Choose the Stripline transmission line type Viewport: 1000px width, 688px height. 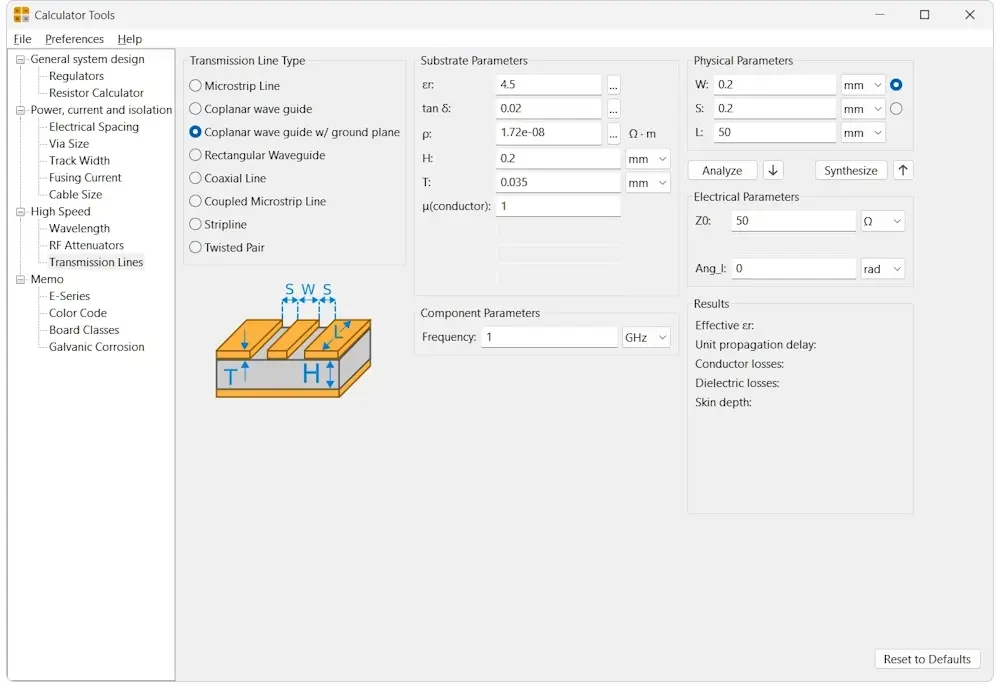[x=196, y=225]
